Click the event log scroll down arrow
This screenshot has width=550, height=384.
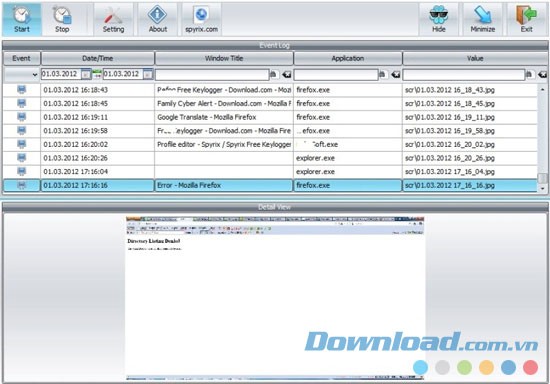point(542,189)
